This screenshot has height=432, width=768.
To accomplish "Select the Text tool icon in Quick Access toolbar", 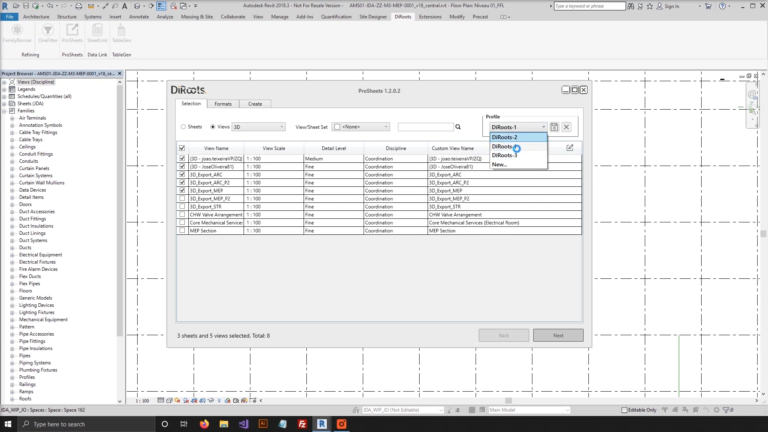I will click(124, 6).
